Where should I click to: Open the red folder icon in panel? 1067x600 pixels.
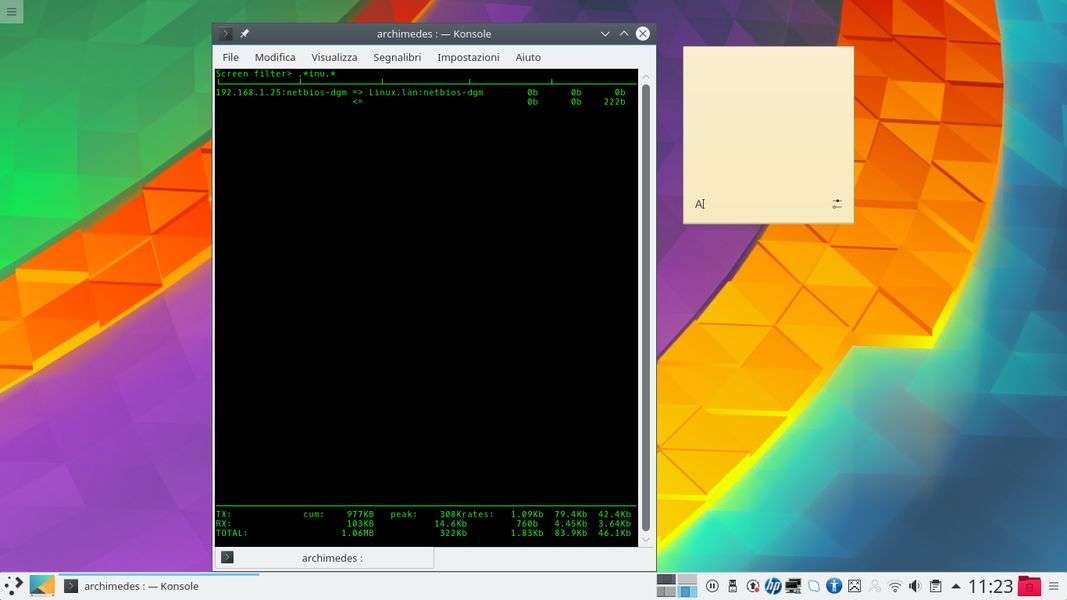pos(1029,586)
